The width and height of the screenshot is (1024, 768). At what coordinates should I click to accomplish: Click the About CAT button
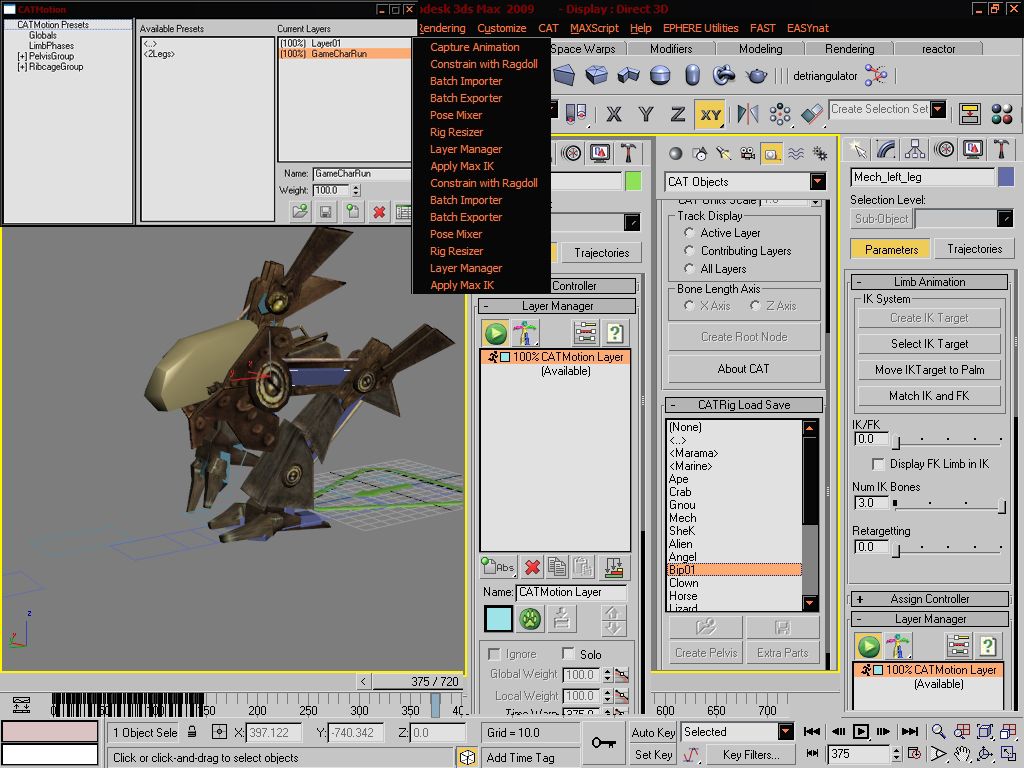[x=744, y=369]
